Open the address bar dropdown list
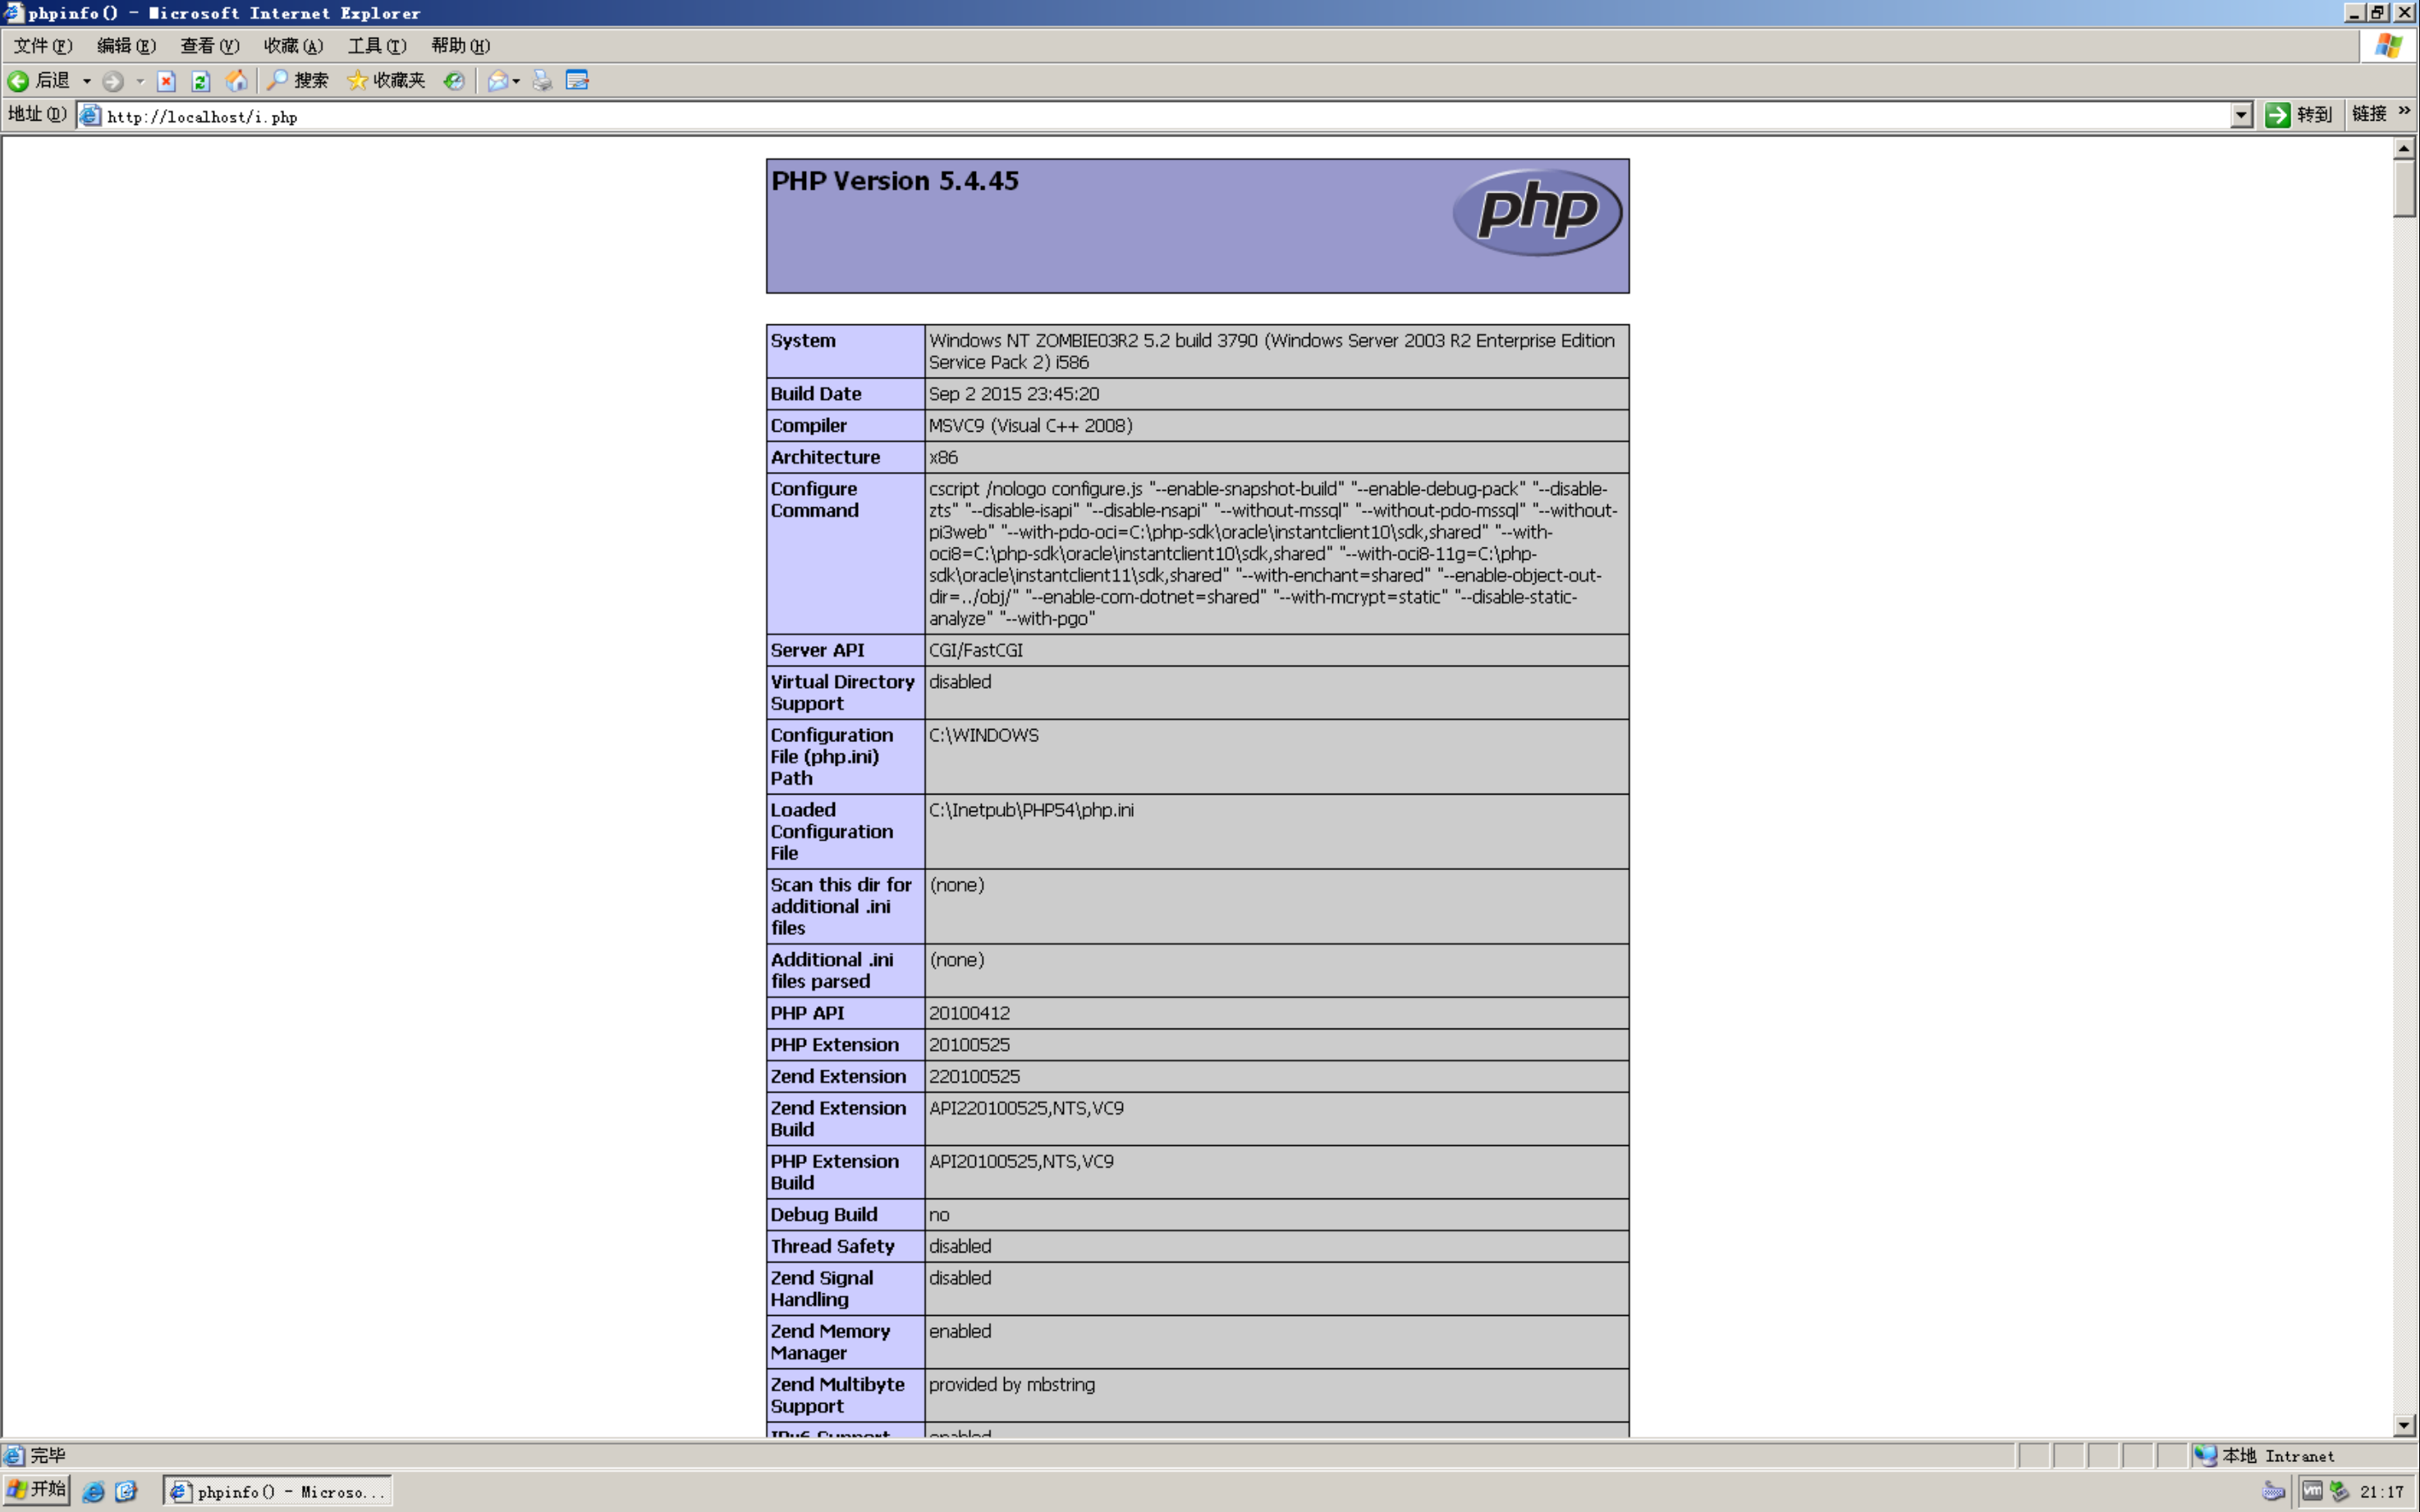The image size is (2420, 1512). (x=2241, y=115)
